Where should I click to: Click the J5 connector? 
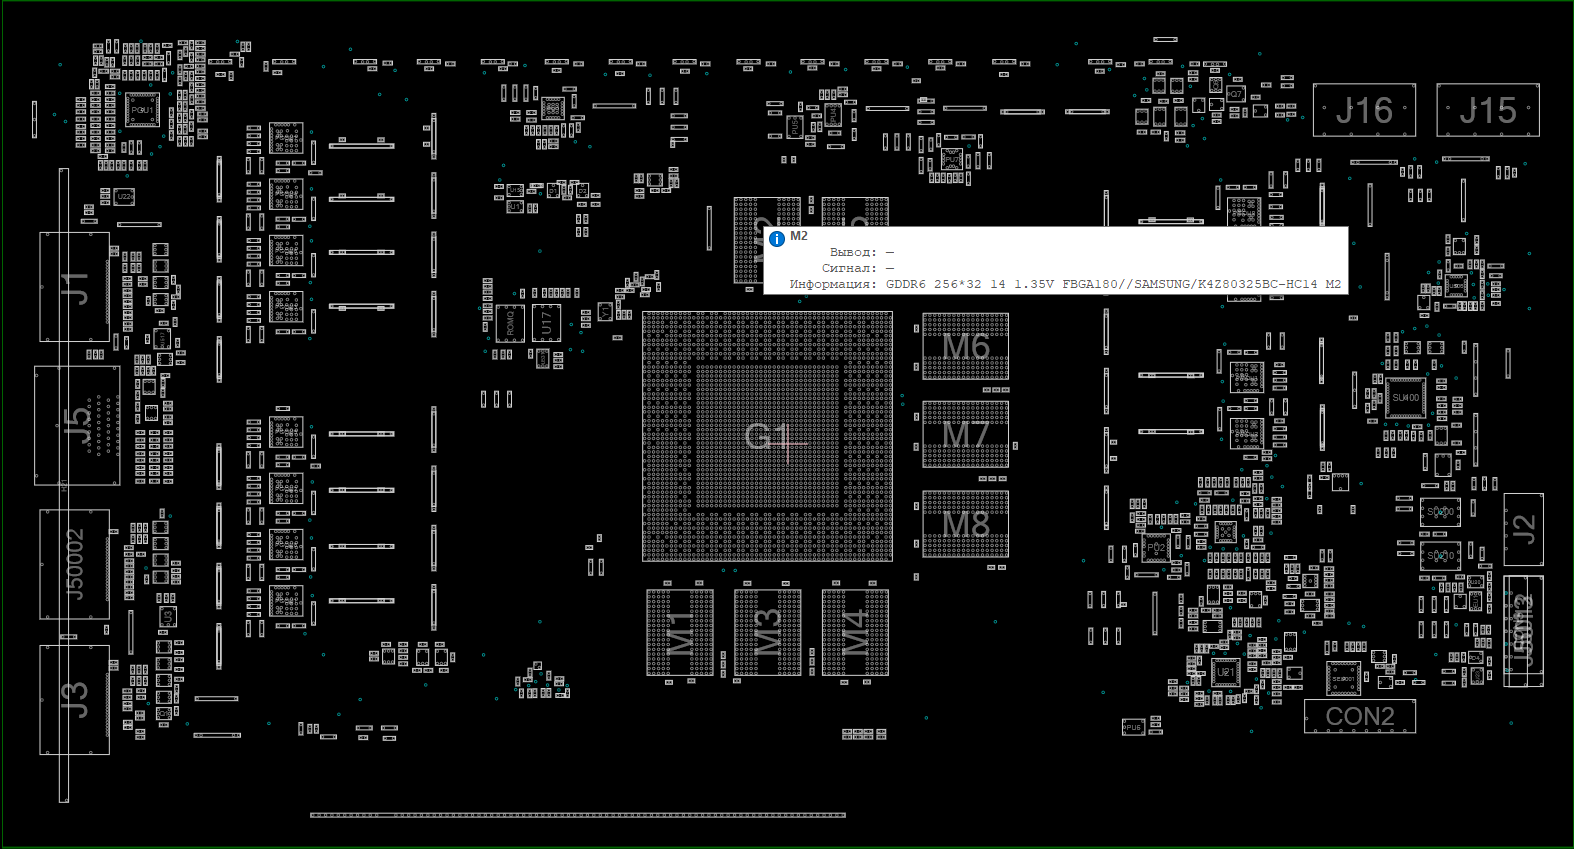77,425
